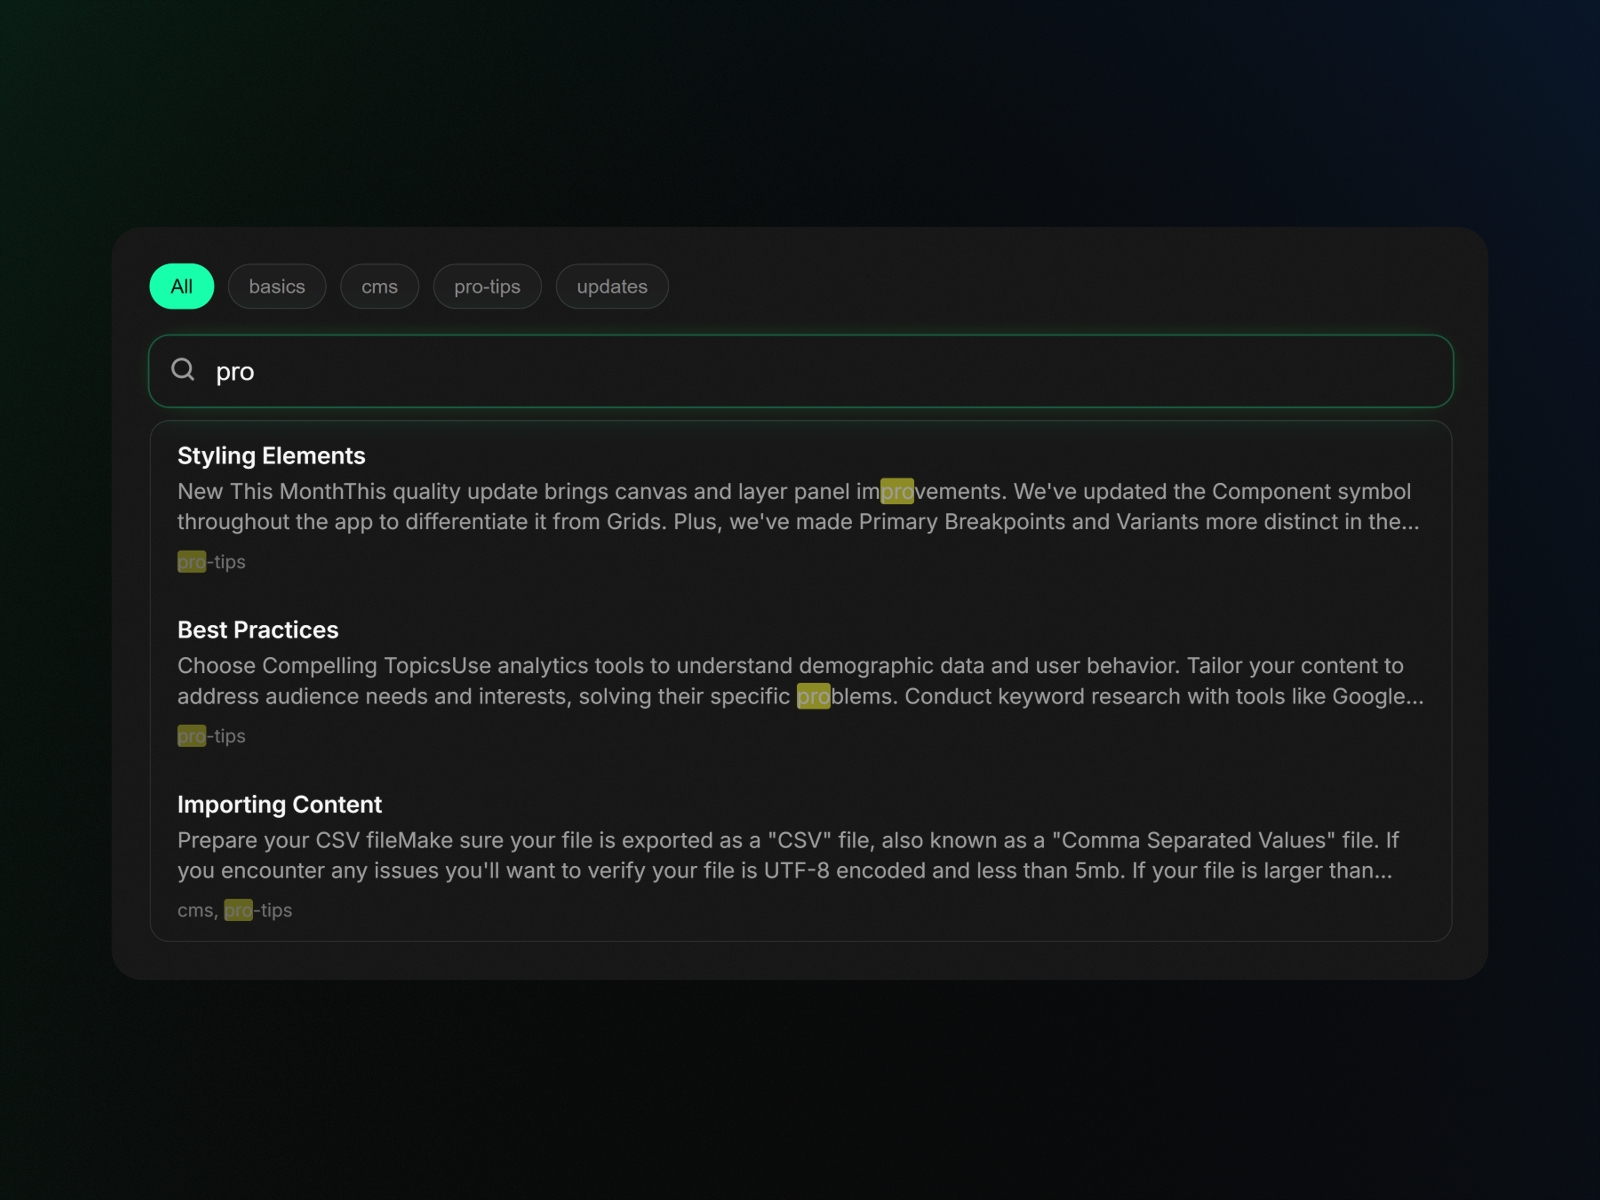
Task: Click the highlighted 'pro' in problems
Action: pyautogui.click(x=812, y=697)
